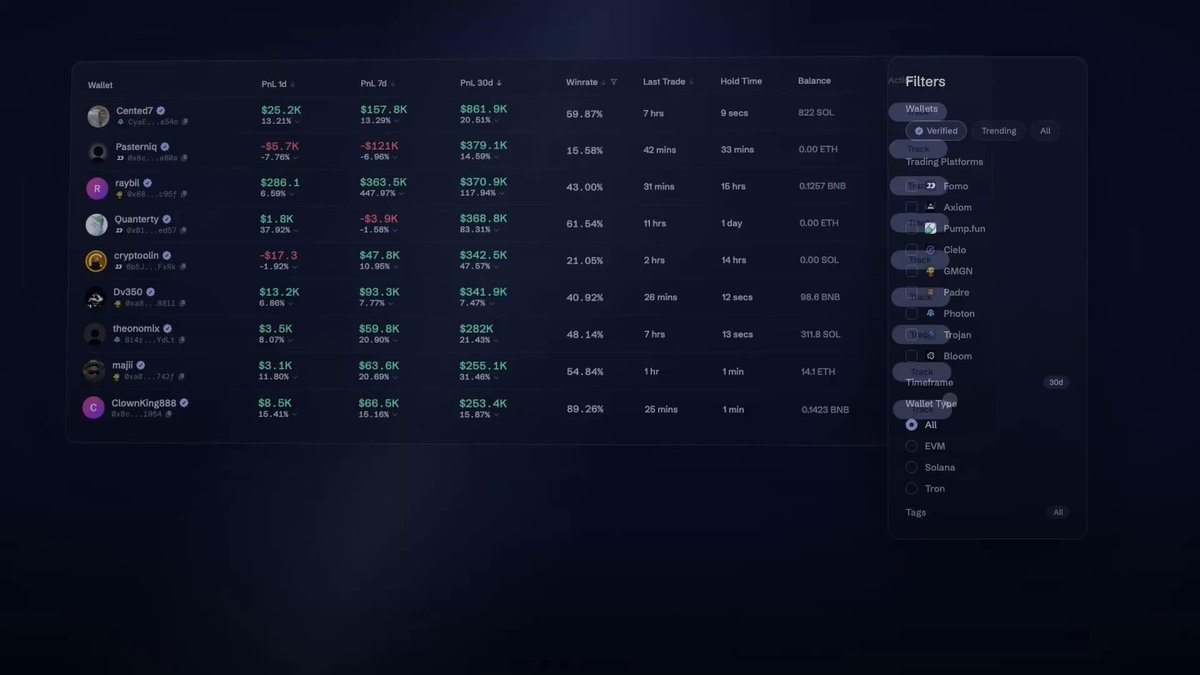
Task: Sort by the Last Trade column
Action: click(x=669, y=82)
